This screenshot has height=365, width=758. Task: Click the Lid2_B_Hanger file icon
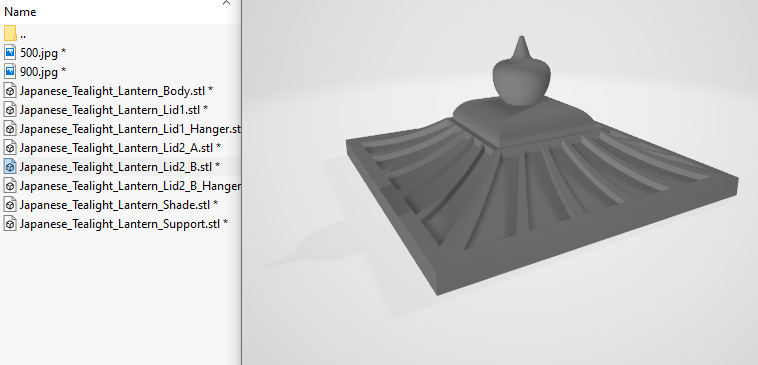click(x=10, y=186)
